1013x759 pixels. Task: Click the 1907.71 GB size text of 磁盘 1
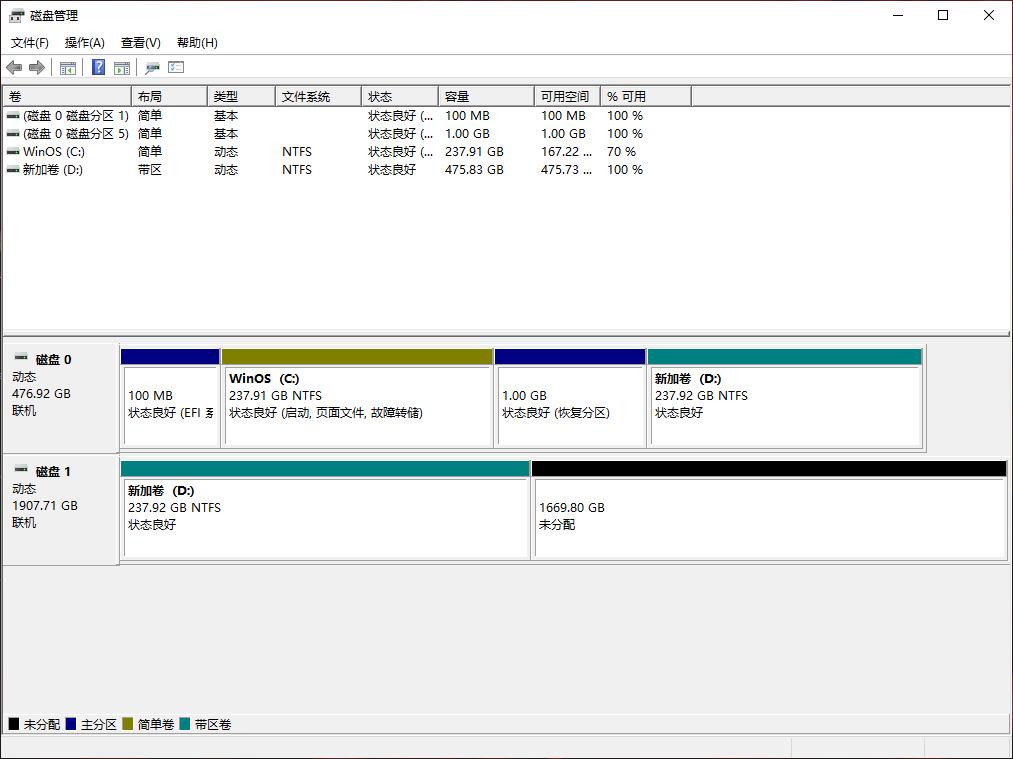pyautogui.click(x=45, y=506)
